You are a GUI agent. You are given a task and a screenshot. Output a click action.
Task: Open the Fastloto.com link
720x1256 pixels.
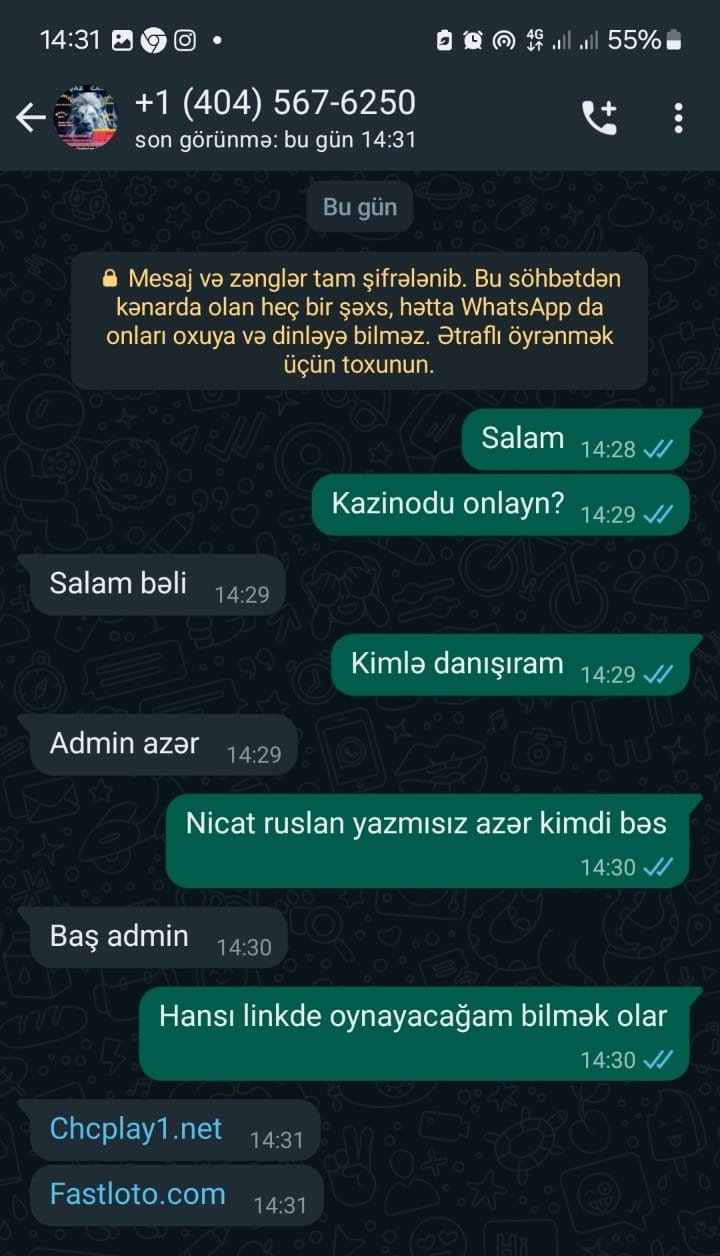(x=138, y=1194)
